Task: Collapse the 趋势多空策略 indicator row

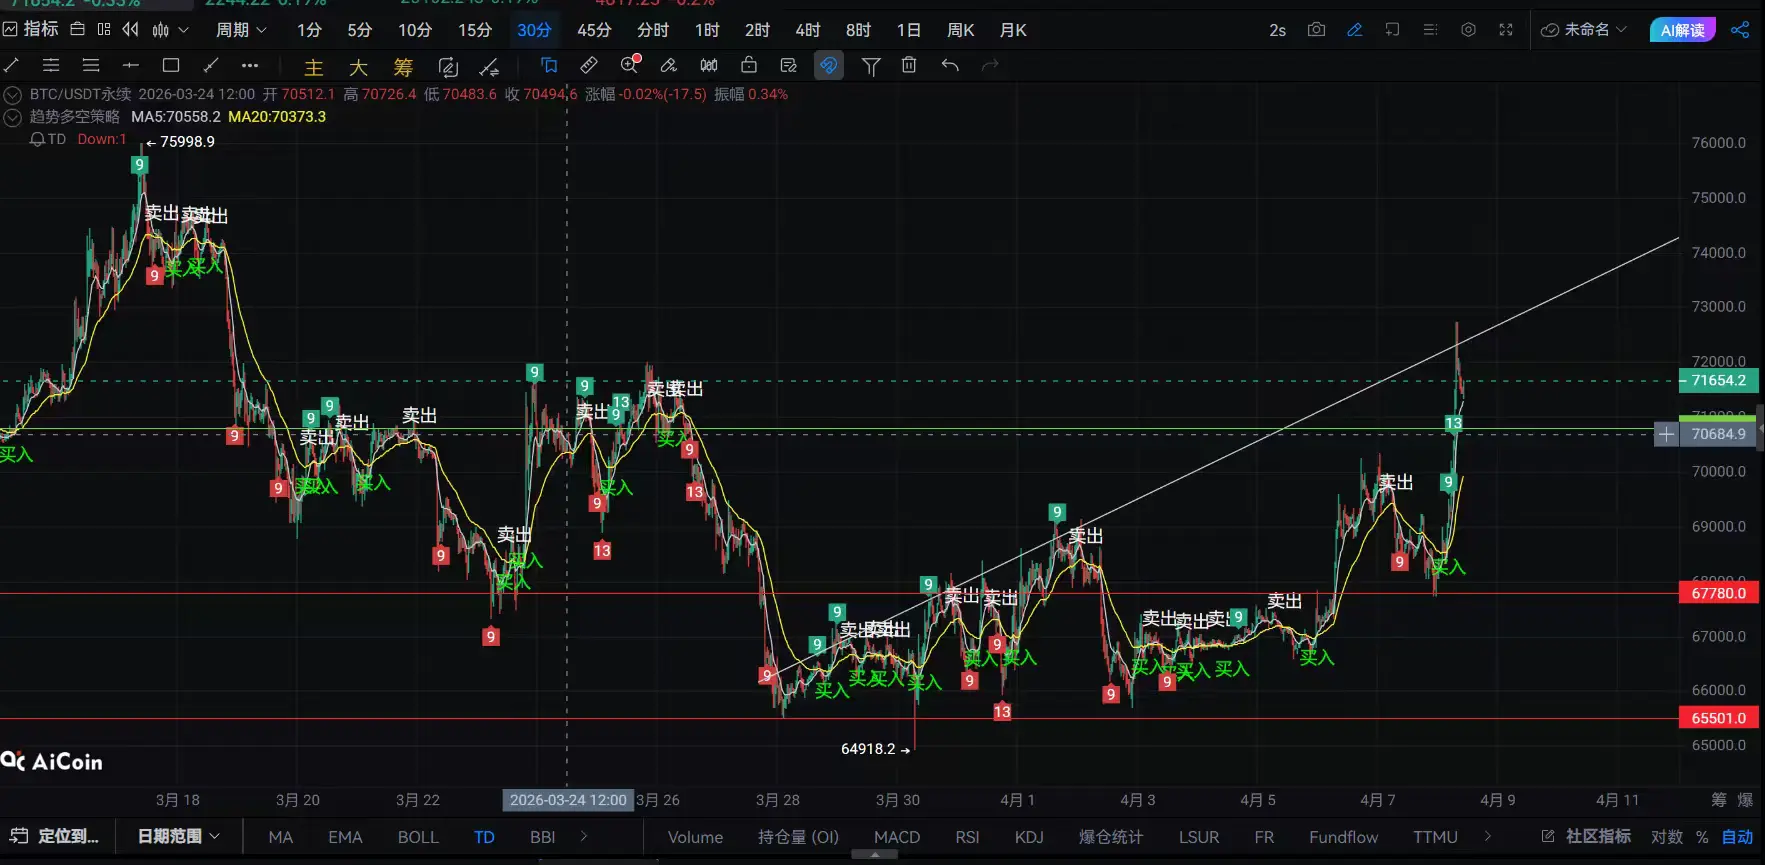Action: [13, 117]
